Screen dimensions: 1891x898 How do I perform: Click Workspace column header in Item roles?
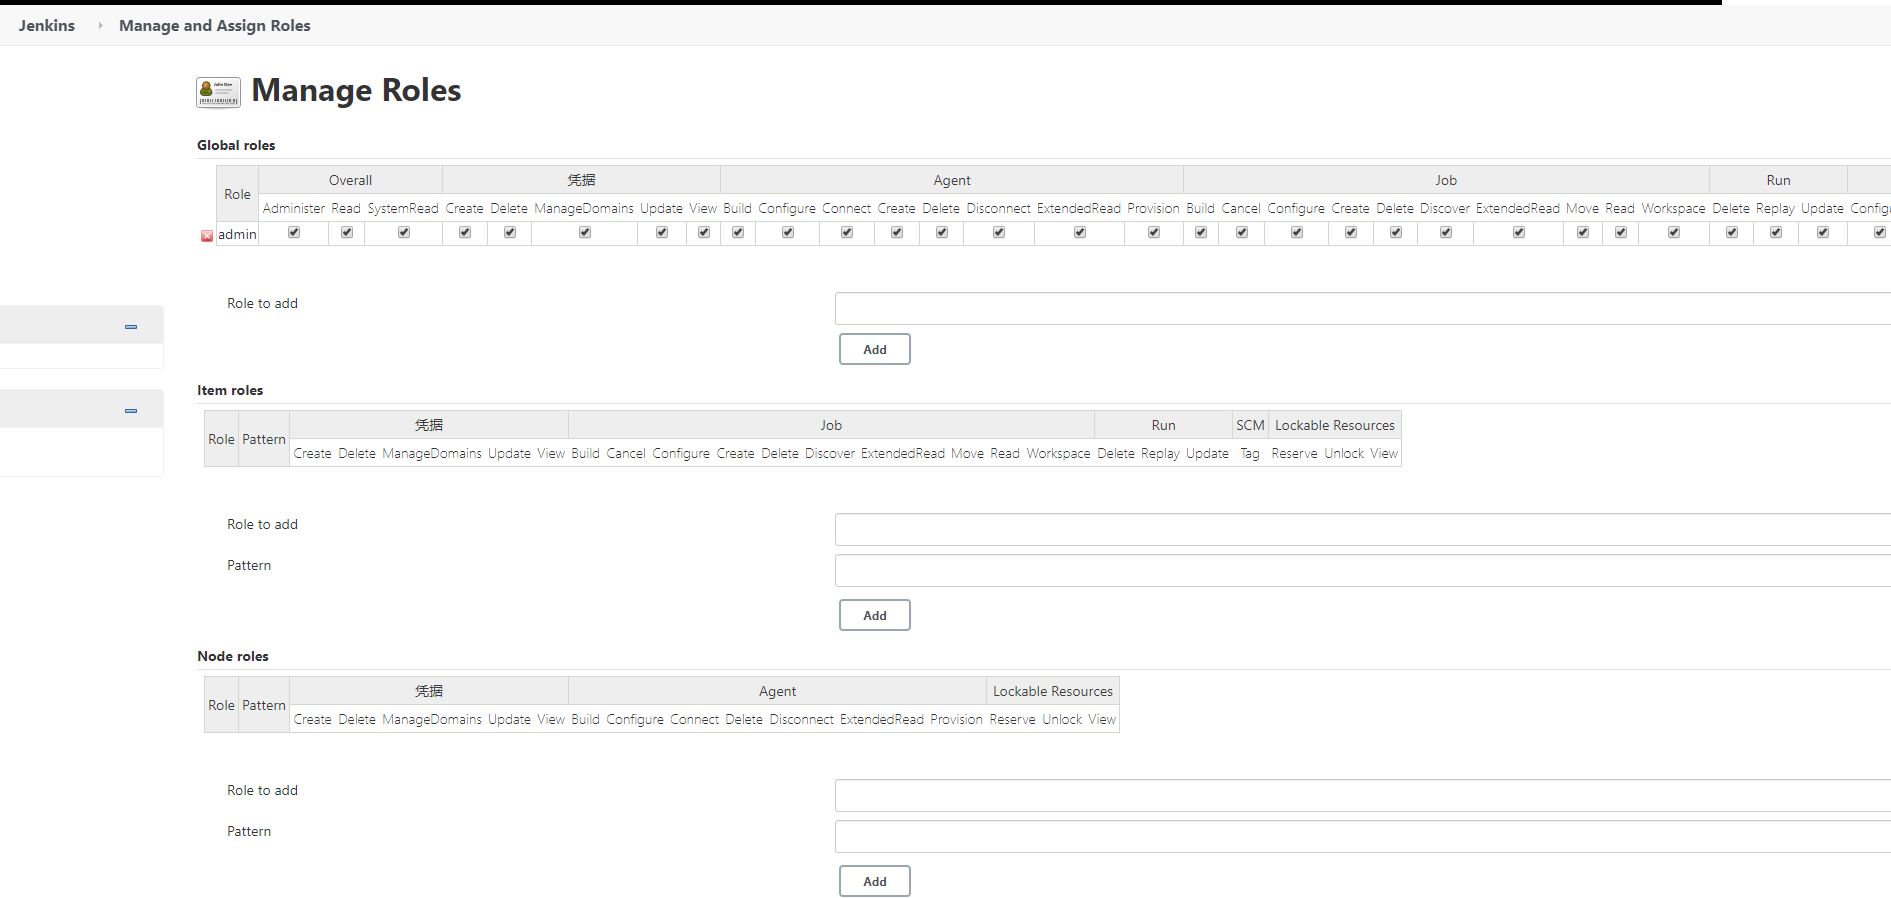coord(1058,453)
